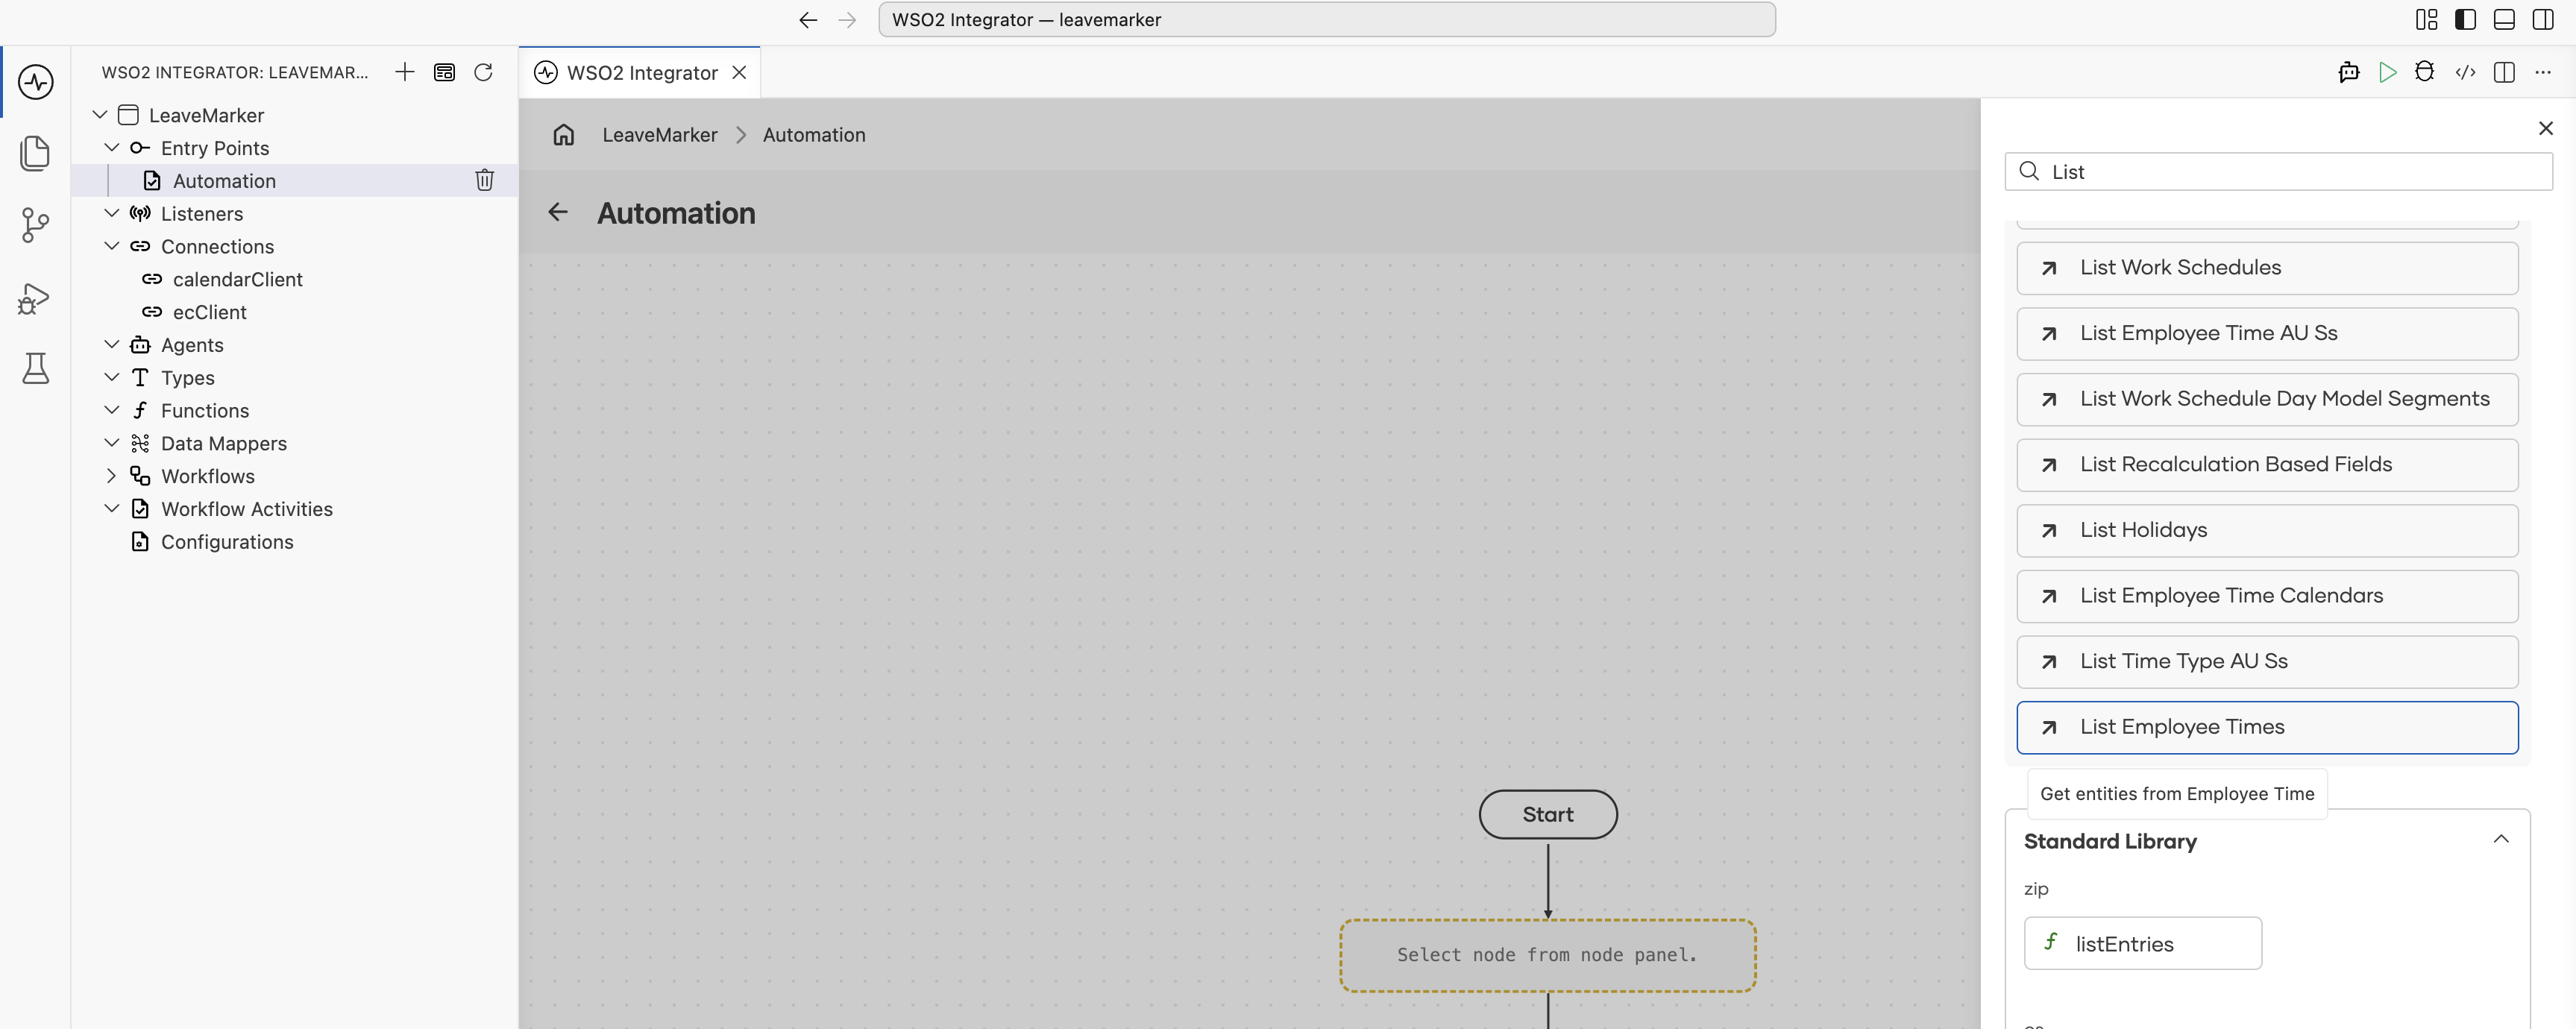This screenshot has height=1029, width=2576.
Task: Collapse the Data Mappers node
Action: (x=112, y=443)
